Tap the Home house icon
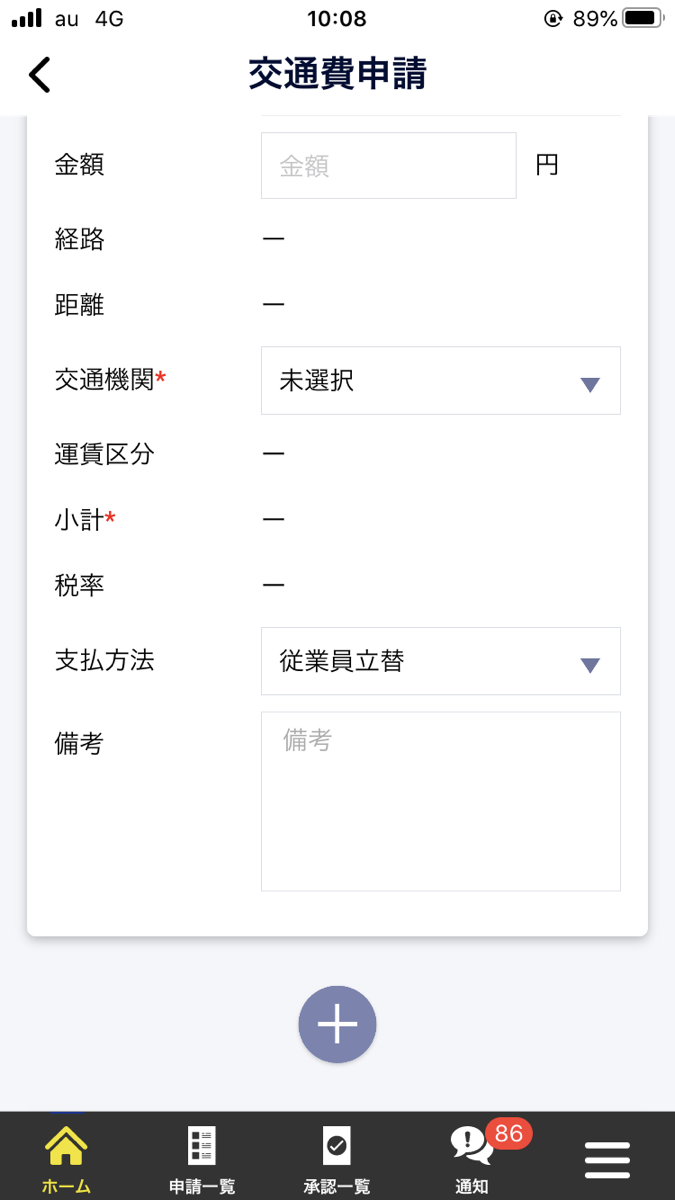This screenshot has width=675, height=1200. [66, 1146]
